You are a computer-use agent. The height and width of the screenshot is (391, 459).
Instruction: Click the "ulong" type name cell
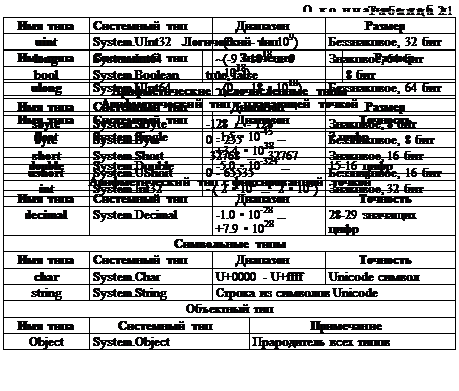click(x=46, y=88)
